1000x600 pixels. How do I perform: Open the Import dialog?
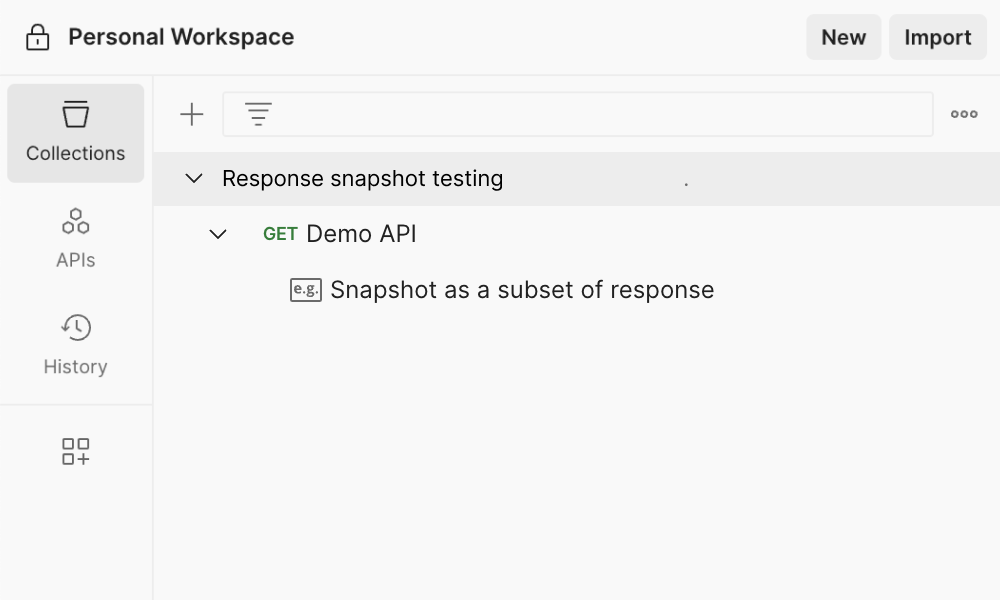click(937, 37)
